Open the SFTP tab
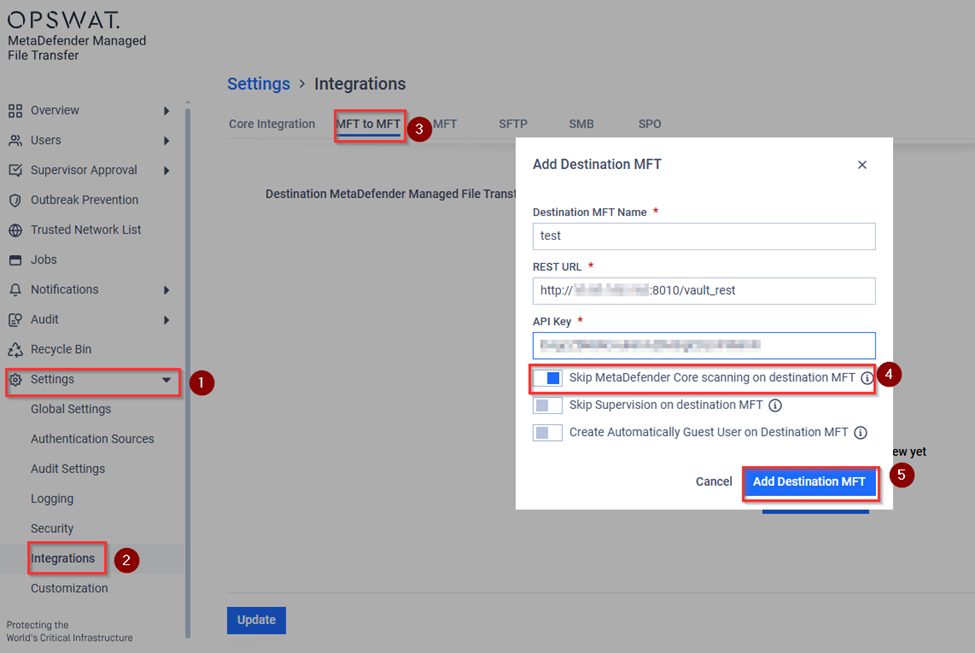 point(513,124)
